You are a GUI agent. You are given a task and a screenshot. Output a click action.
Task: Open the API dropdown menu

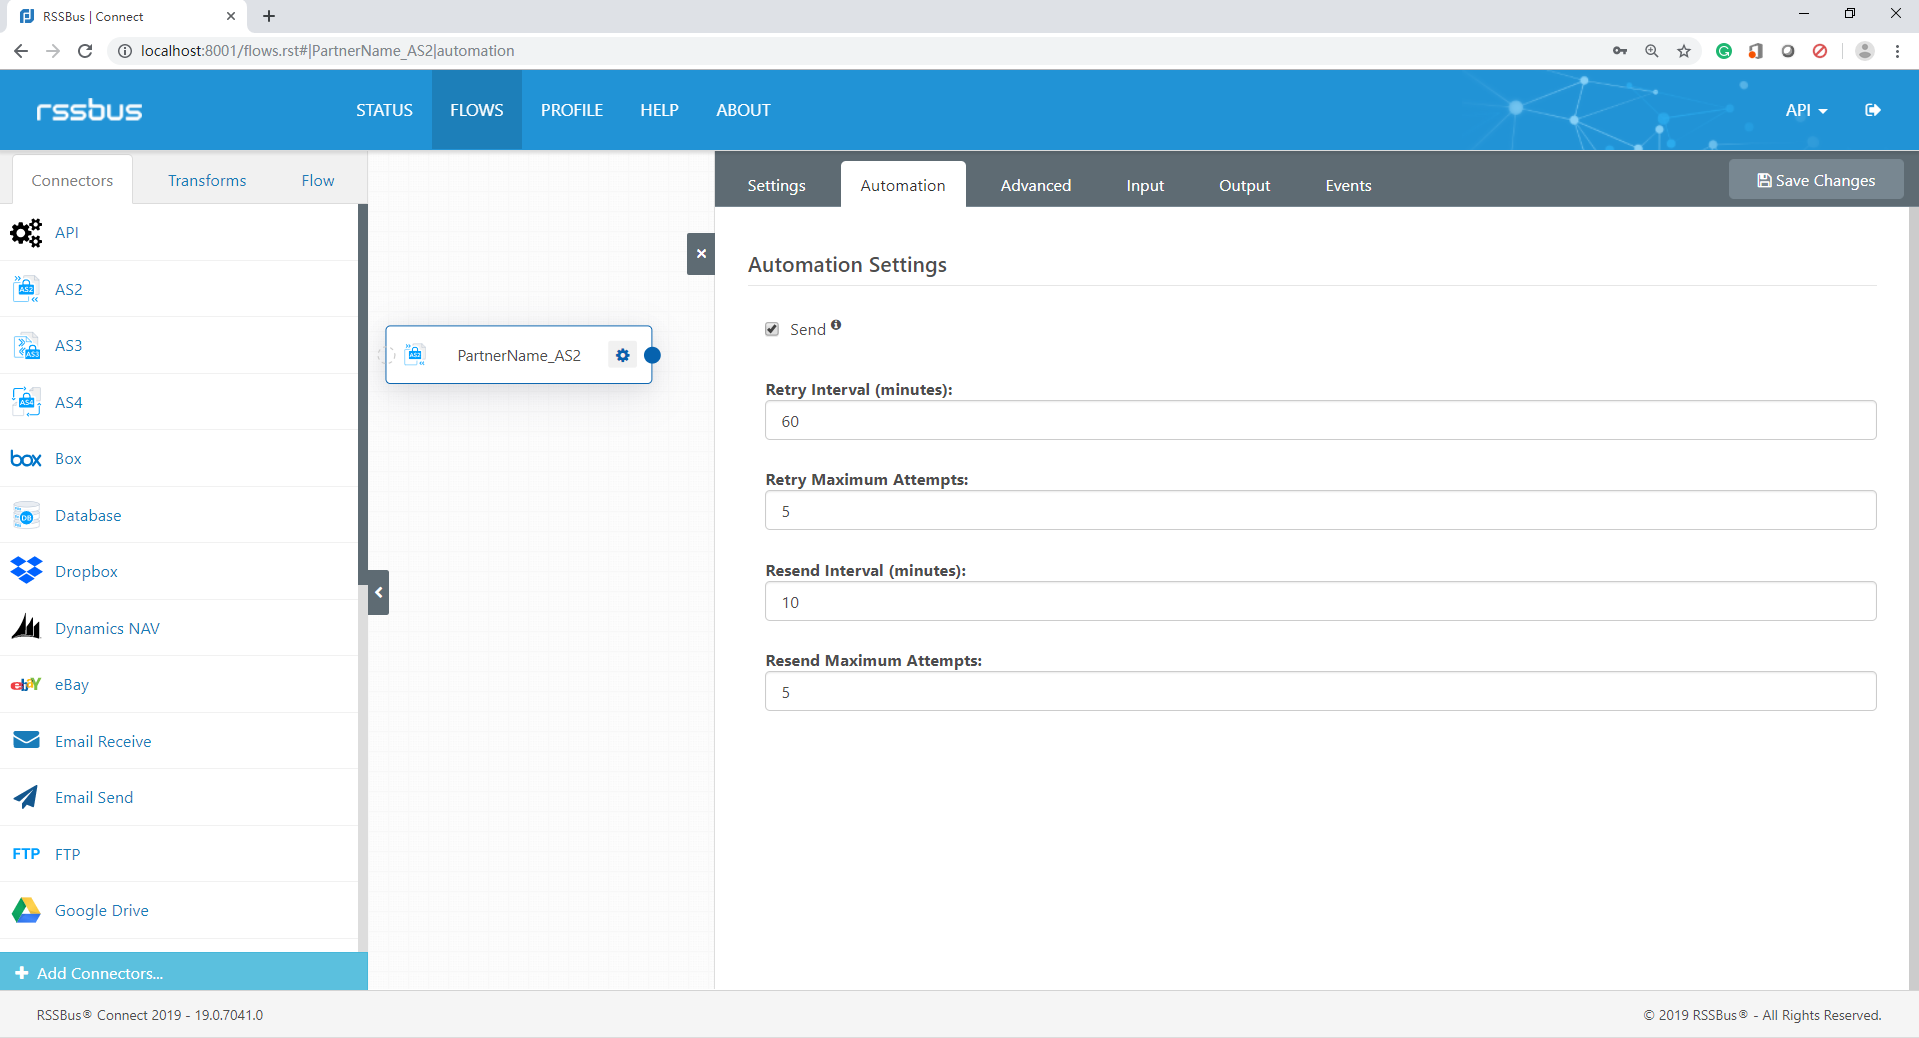1806,110
